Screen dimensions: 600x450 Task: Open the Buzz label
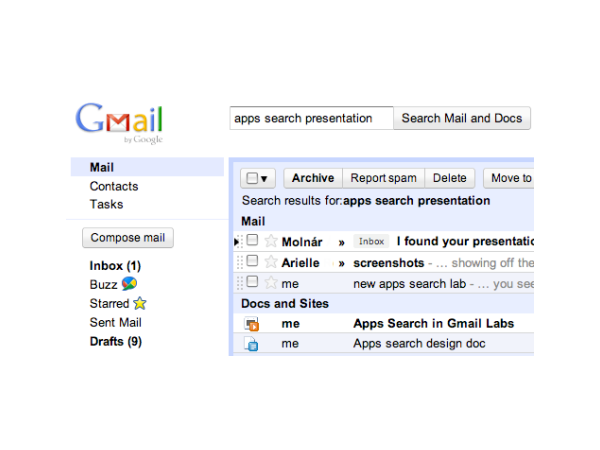[103, 285]
